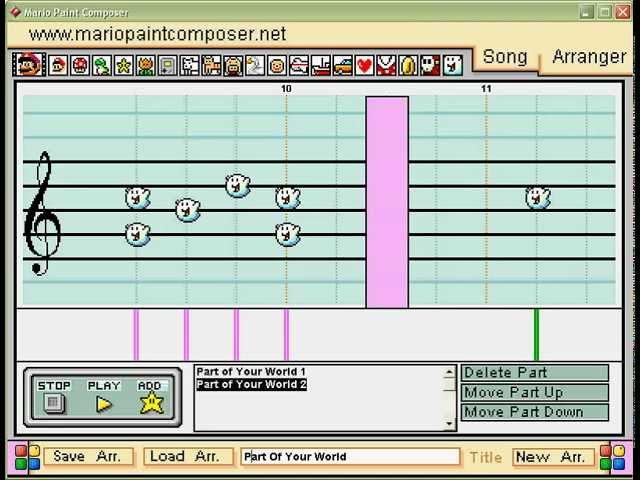
Task: Pick the pig instrument icon
Action: pos(233,65)
